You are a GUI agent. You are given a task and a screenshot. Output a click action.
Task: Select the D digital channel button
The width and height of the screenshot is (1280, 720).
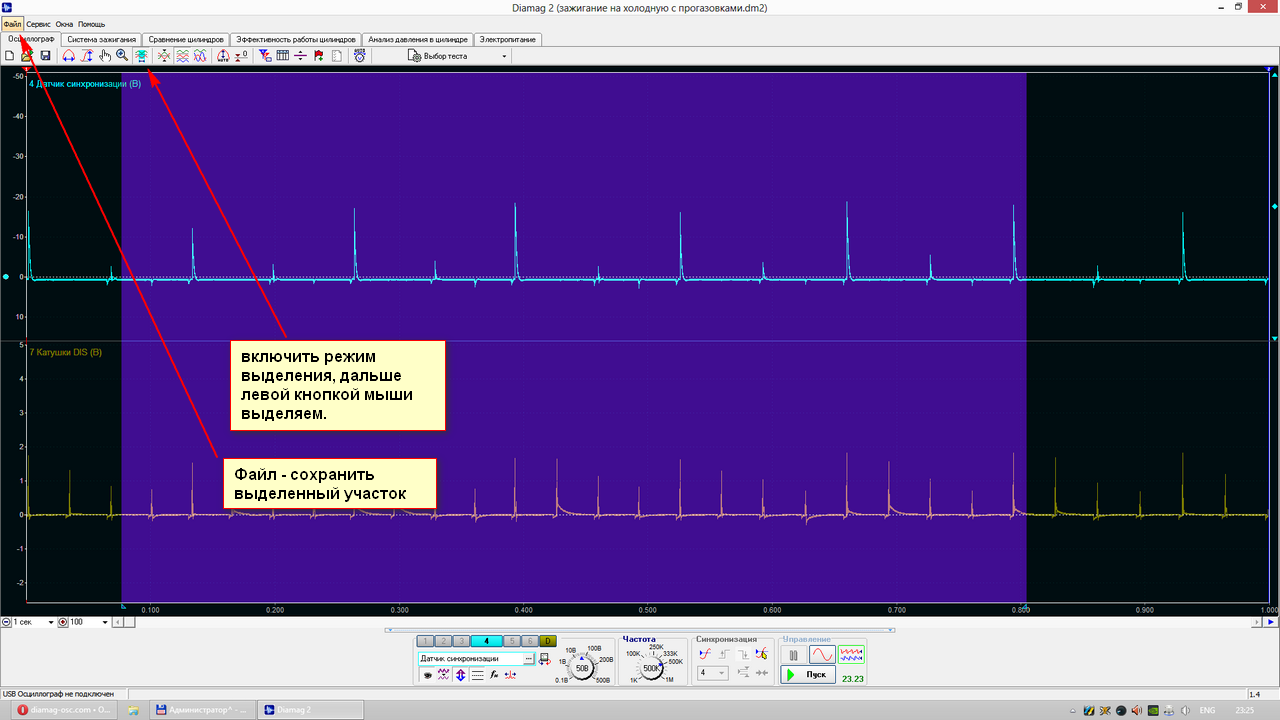(x=548, y=641)
